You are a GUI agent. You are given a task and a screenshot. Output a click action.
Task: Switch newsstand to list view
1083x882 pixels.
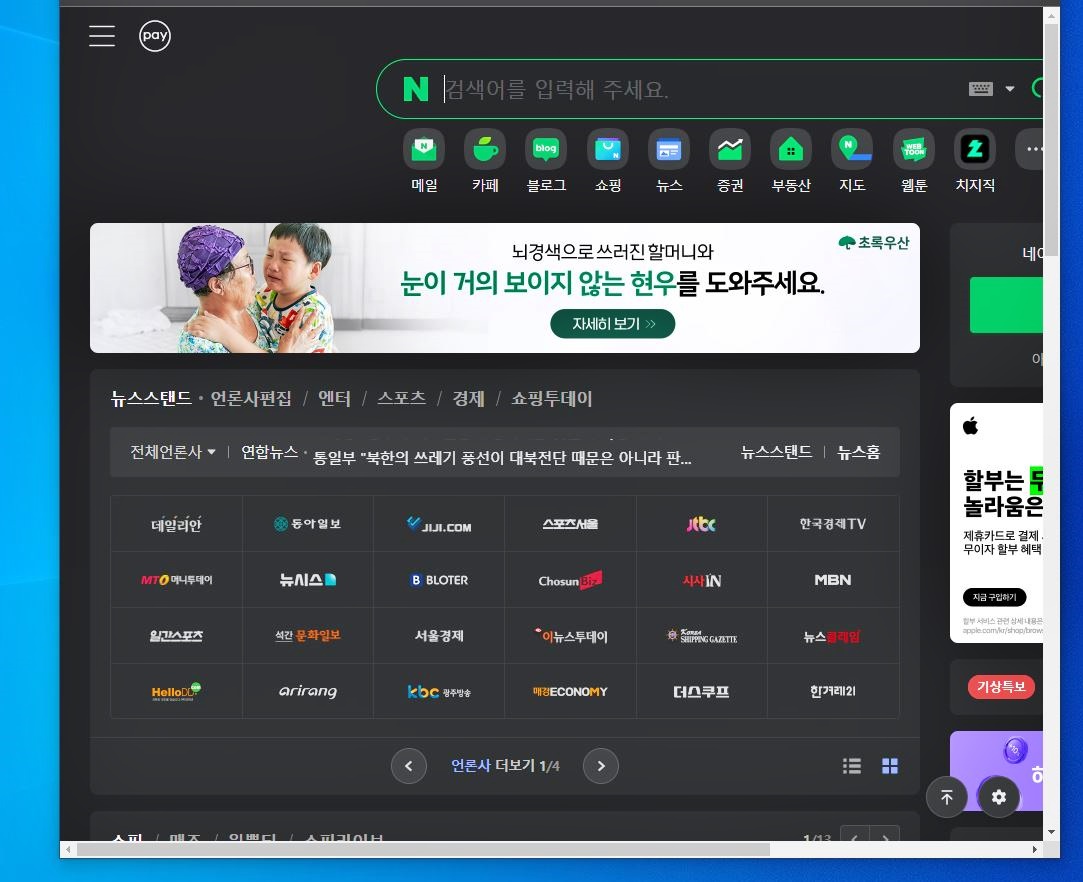852,766
